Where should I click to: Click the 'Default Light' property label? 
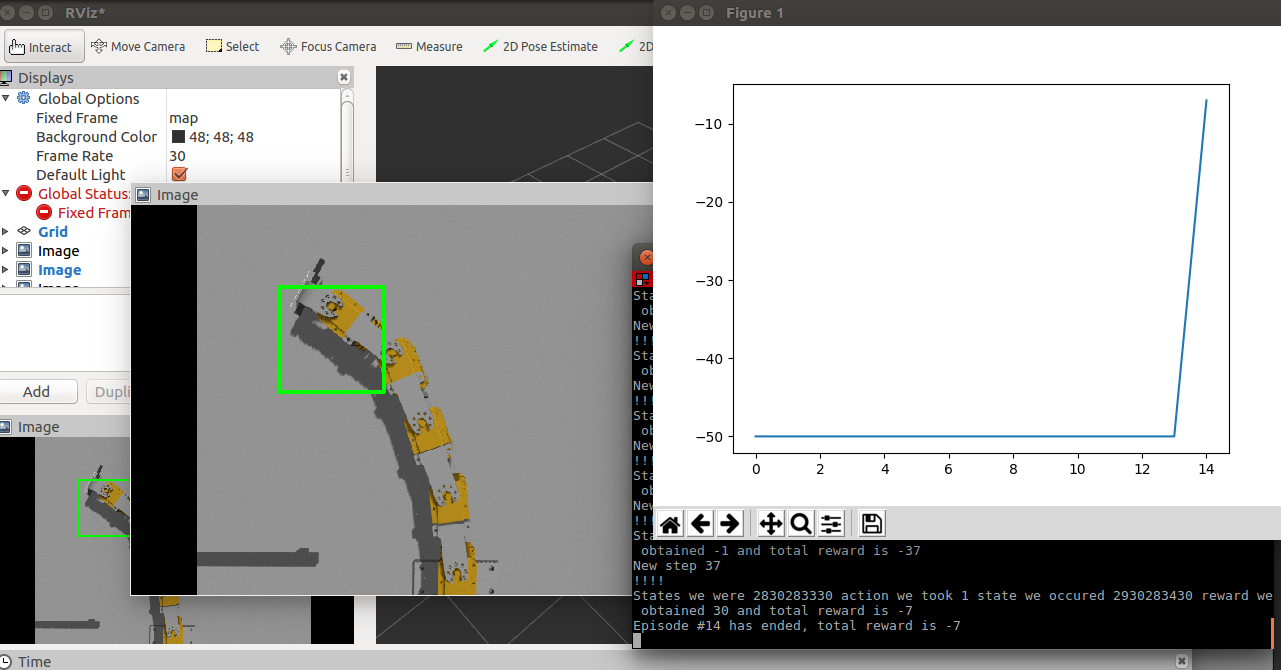coord(81,174)
